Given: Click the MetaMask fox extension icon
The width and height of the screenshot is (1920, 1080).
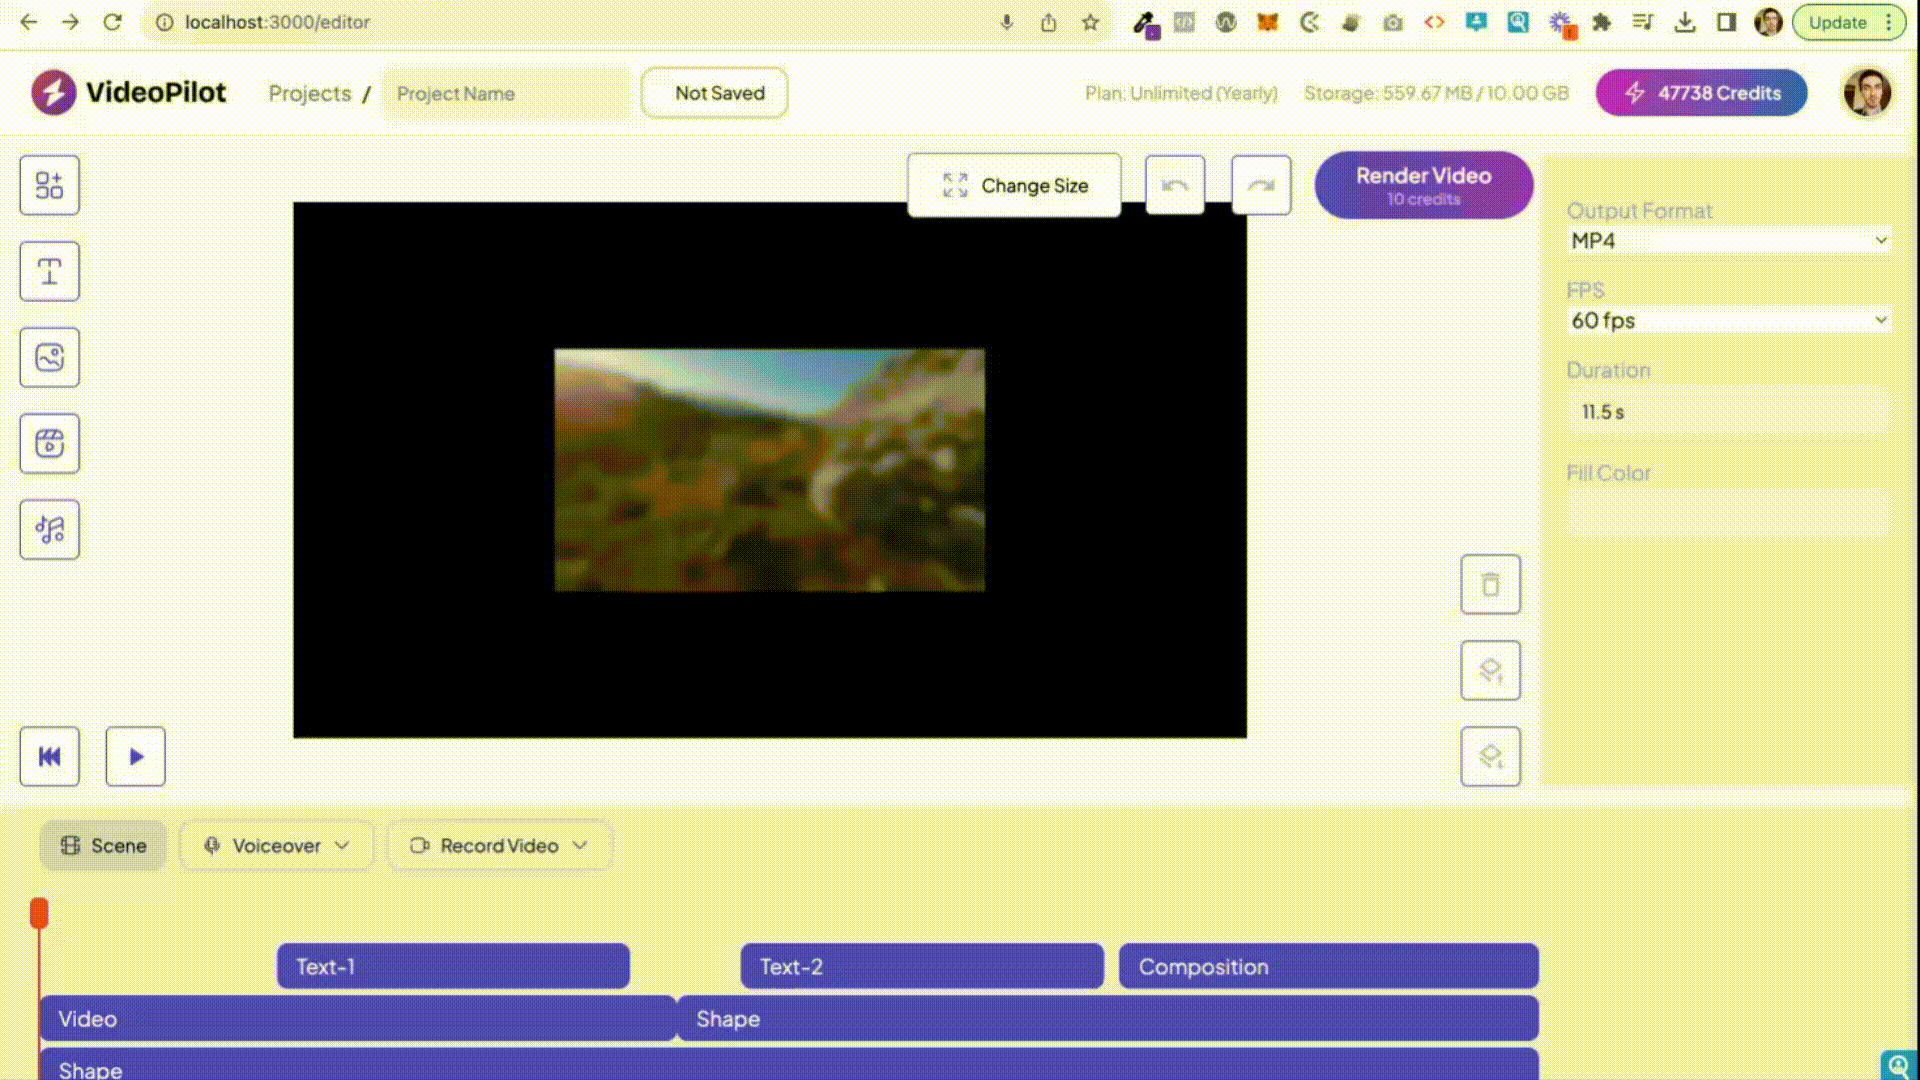Looking at the screenshot, I should click(1267, 22).
